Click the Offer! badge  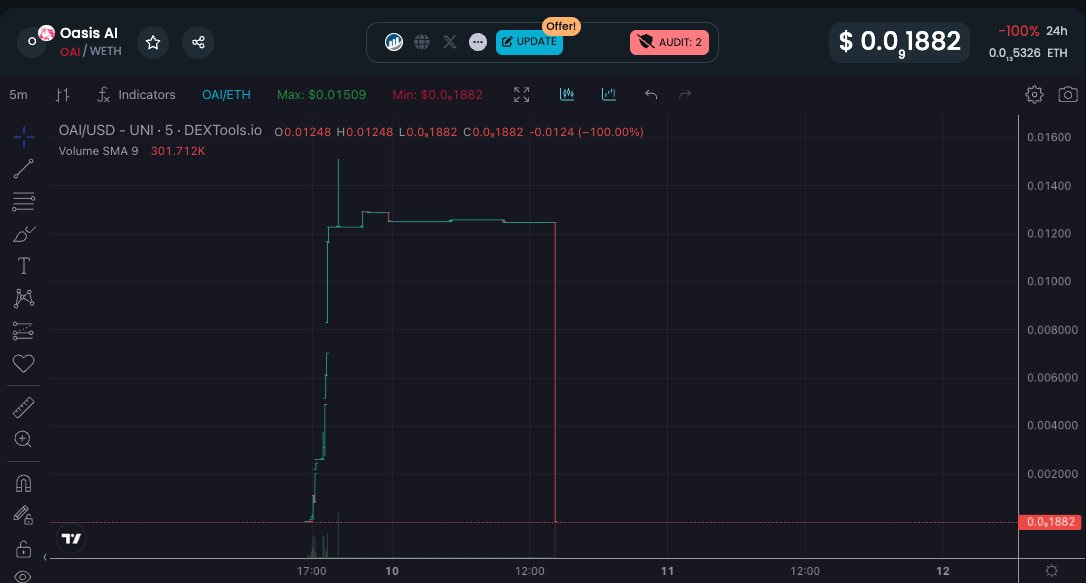[561, 26]
